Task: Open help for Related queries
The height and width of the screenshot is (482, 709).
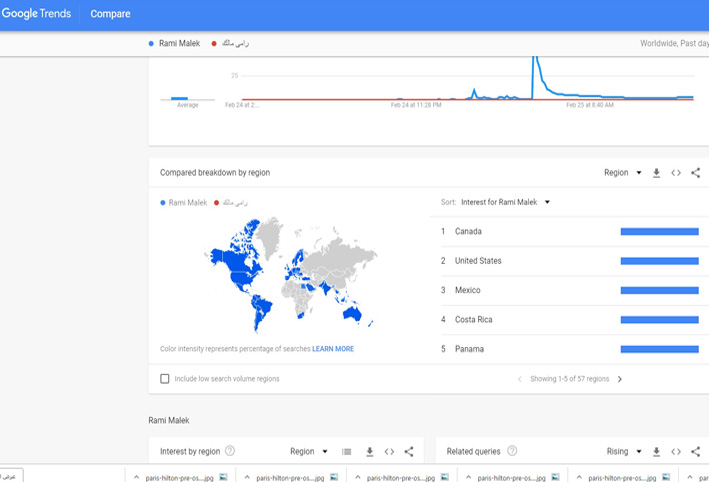Action: [x=512, y=451]
